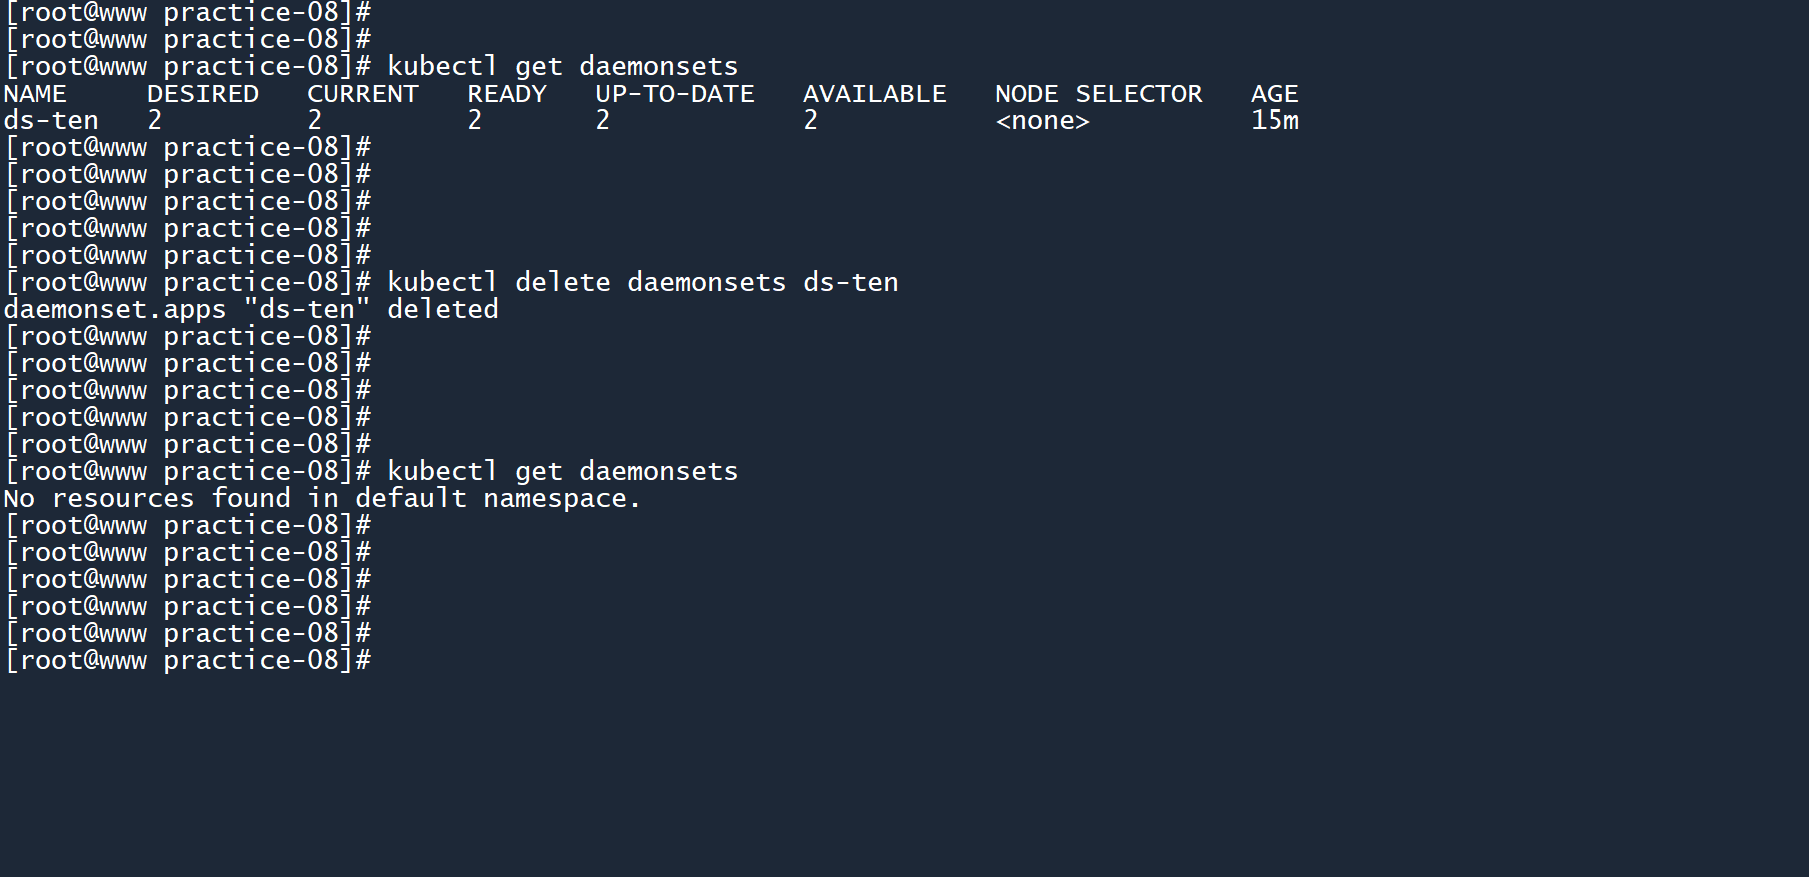The height and width of the screenshot is (877, 1809).
Task: Click ds-ten in the daemonset table row
Action: coord(51,121)
